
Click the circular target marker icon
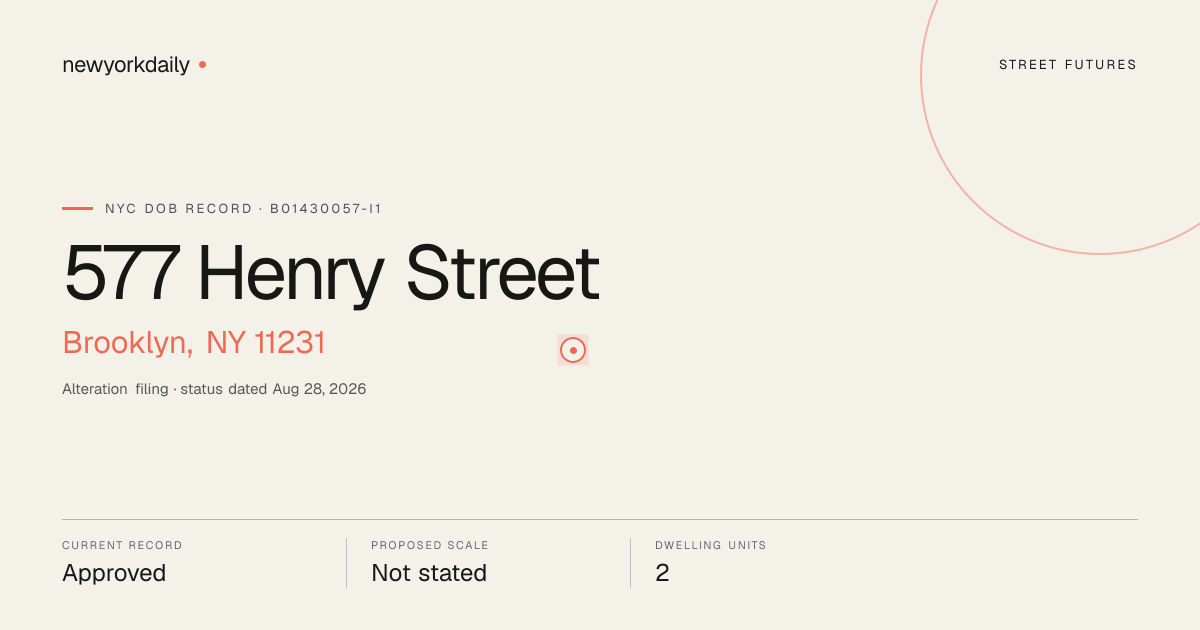[x=573, y=350]
